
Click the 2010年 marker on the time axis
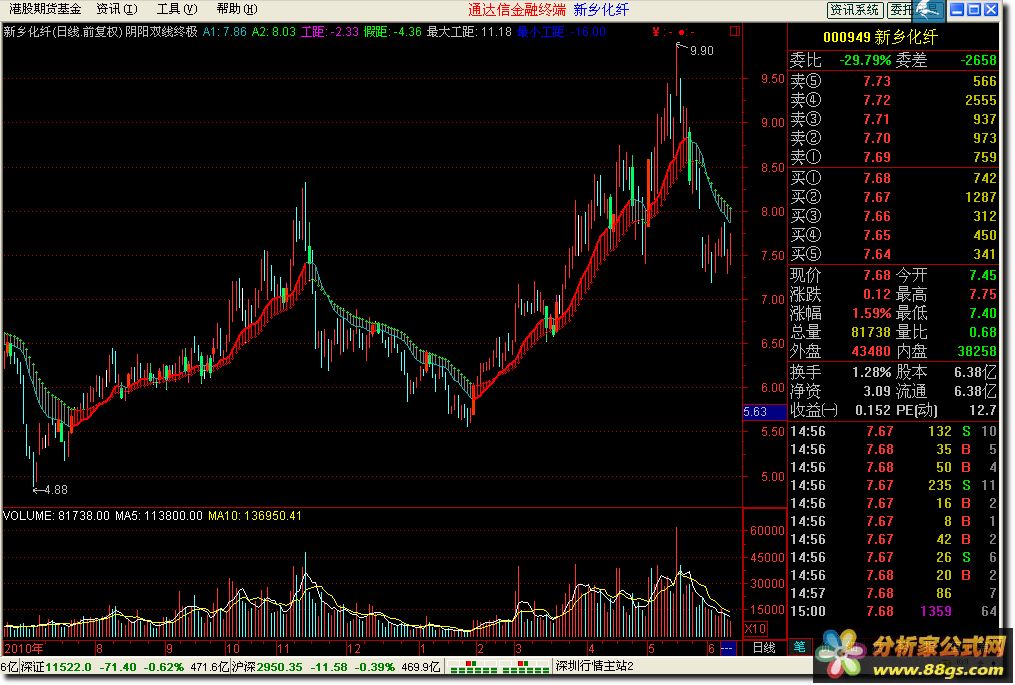[24, 648]
